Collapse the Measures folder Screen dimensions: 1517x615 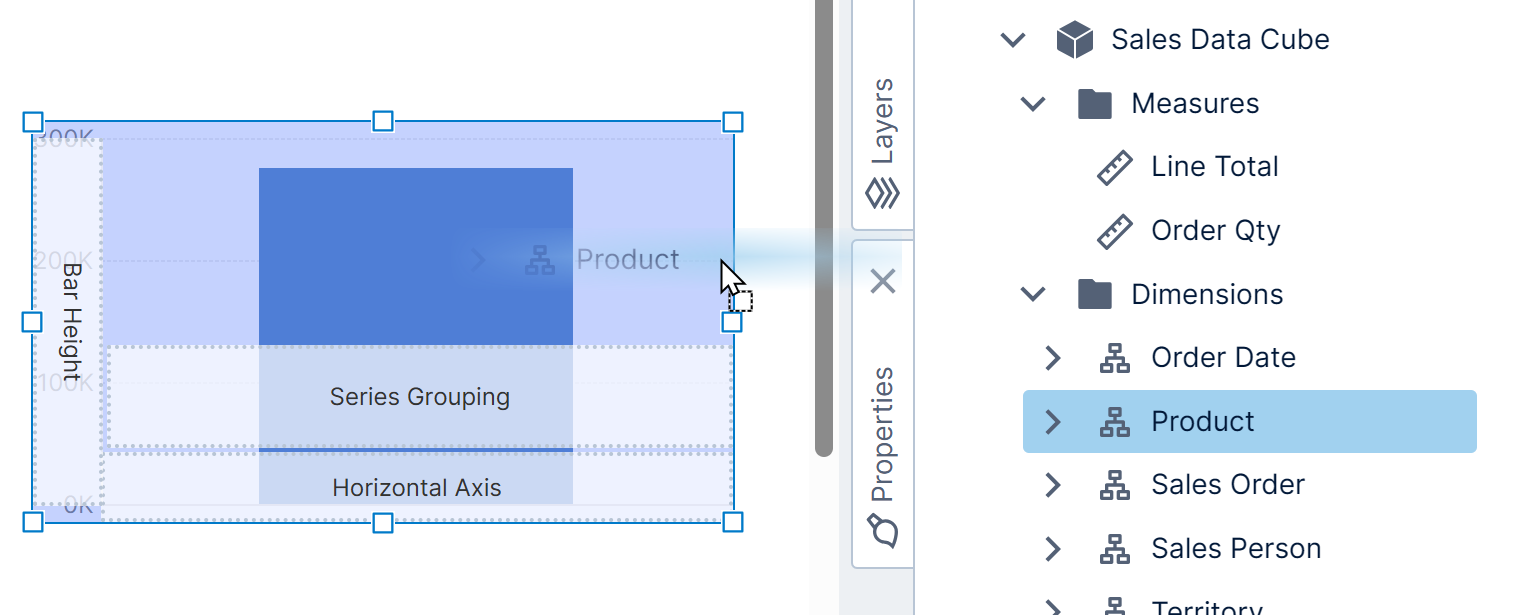[1033, 103]
